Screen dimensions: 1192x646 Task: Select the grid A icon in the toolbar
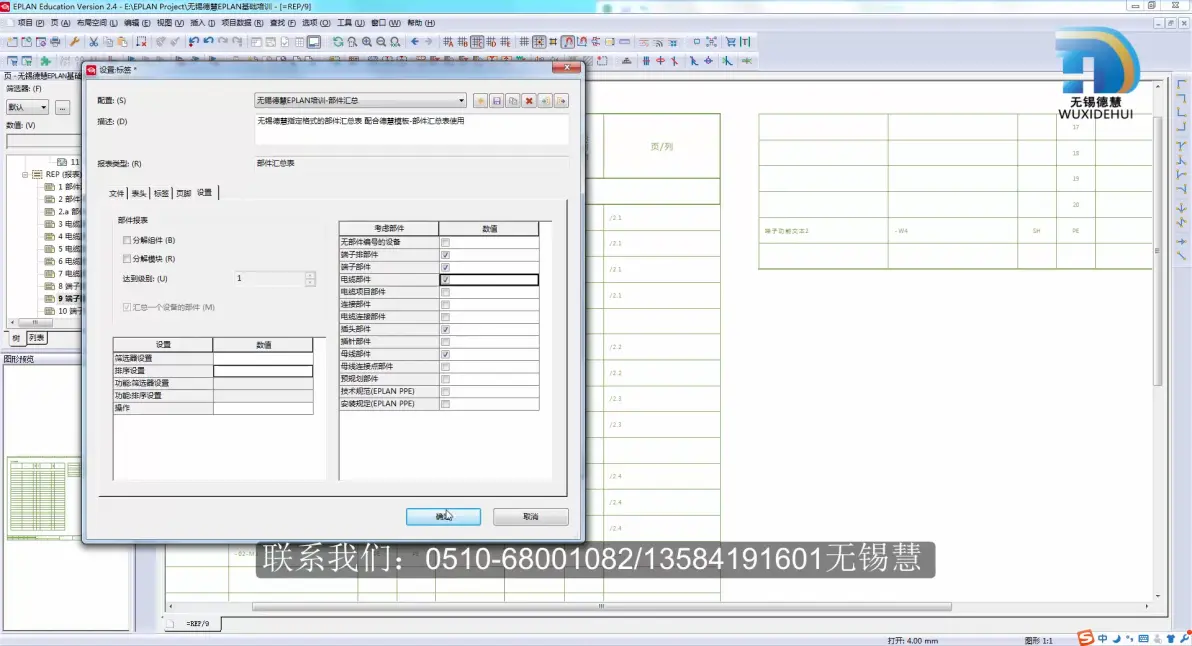[x=448, y=42]
